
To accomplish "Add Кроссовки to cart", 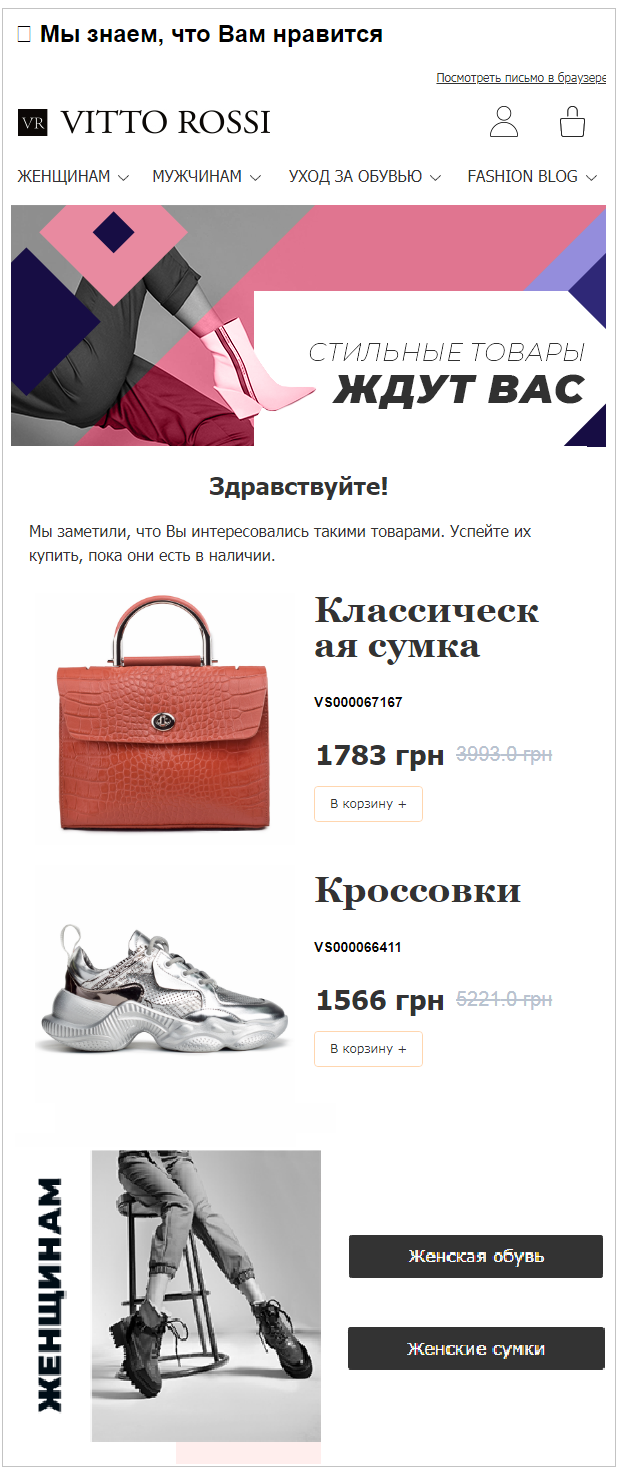I will click(368, 1049).
